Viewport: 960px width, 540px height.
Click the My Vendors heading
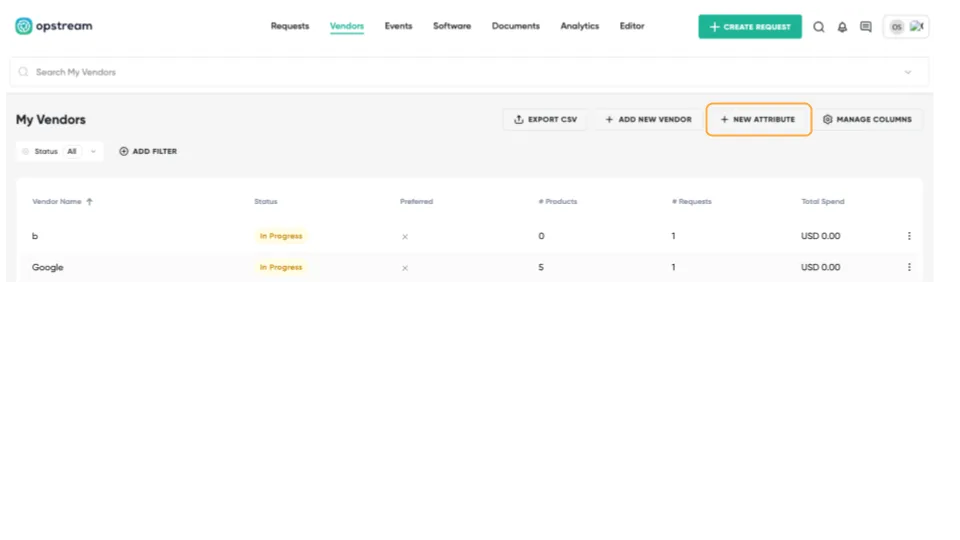point(51,119)
